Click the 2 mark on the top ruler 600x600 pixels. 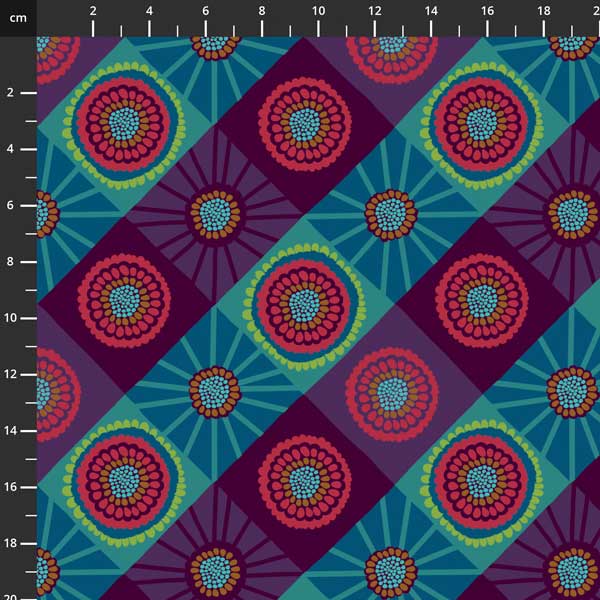[93, 11]
